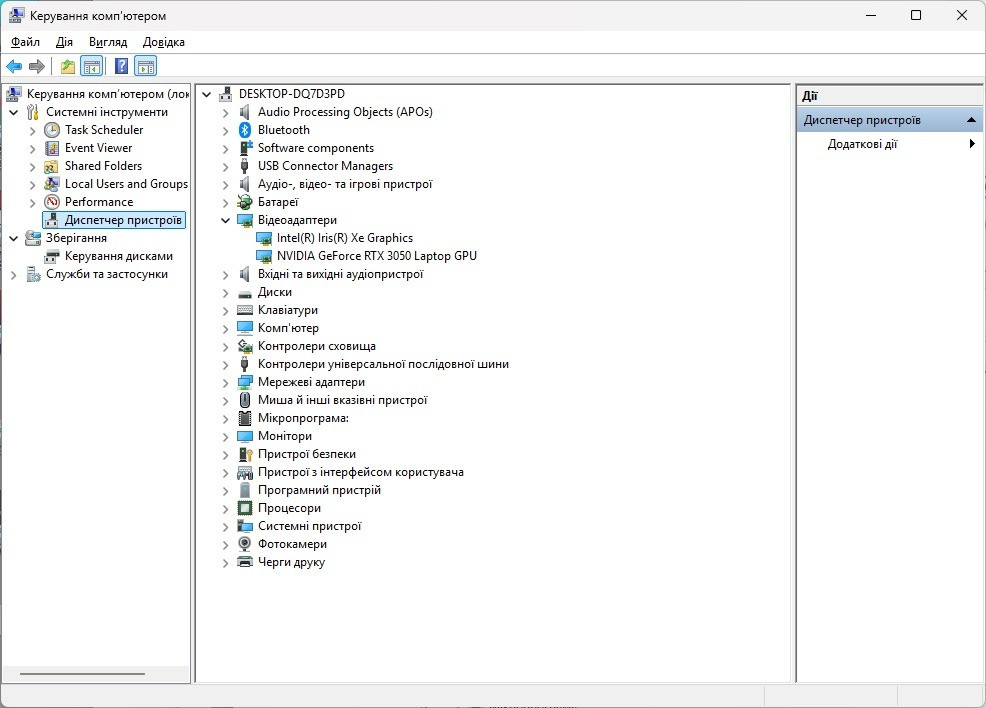Expand the Процесори device category
Viewport: 986px width, 708px height.
click(x=226, y=508)
